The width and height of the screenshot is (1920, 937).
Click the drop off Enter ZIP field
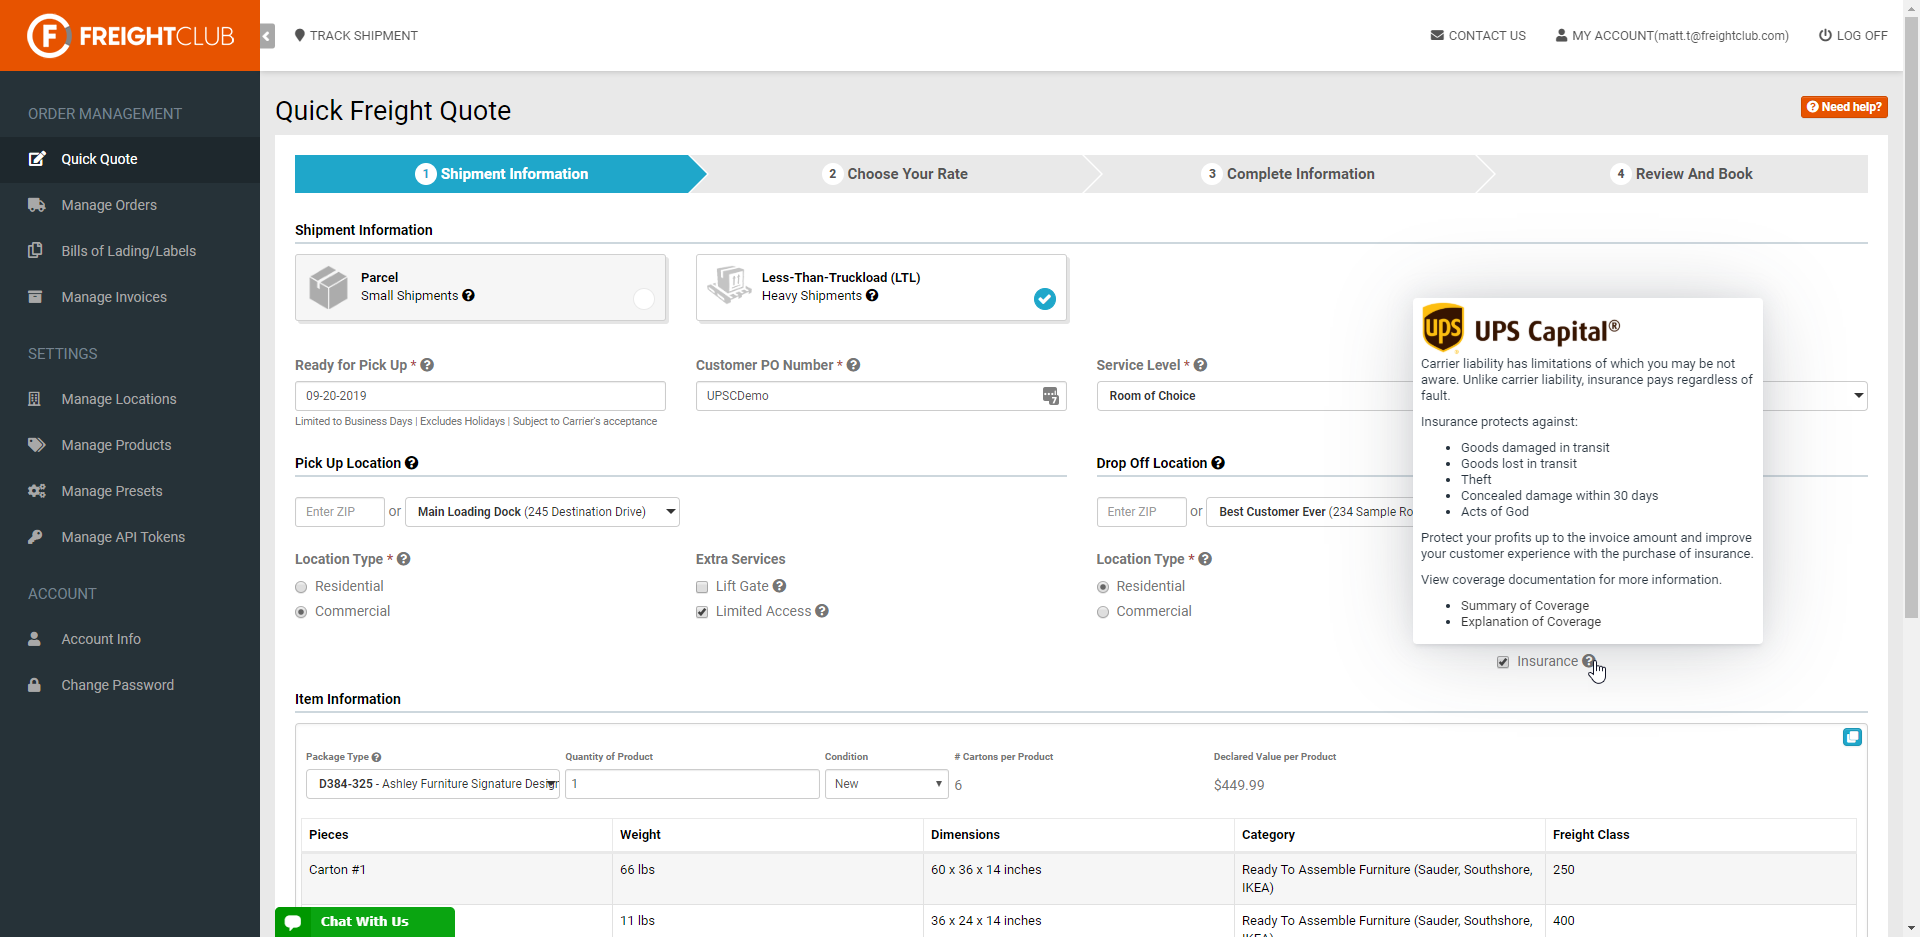pos(1140,511)
